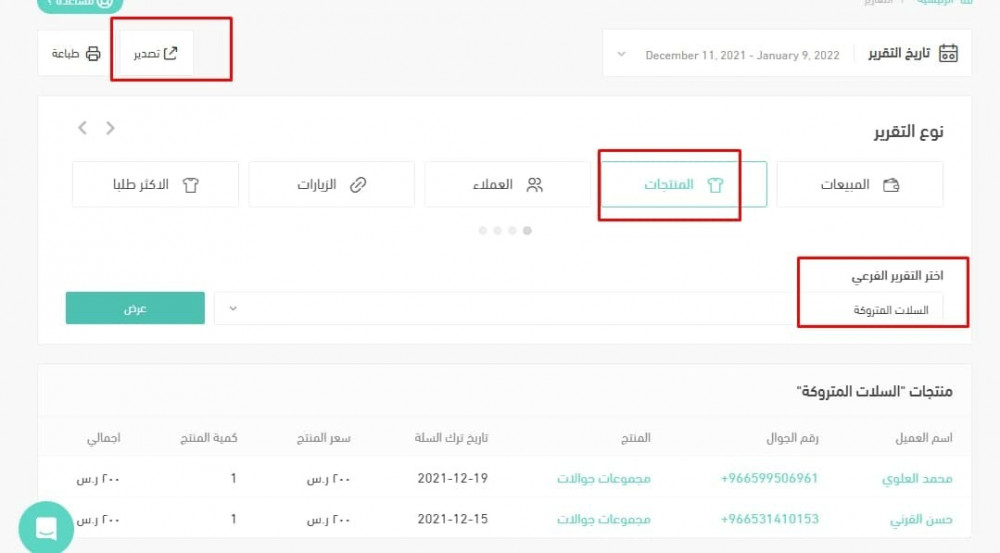Expand the report date range dropdown

[x=622, y=55]
